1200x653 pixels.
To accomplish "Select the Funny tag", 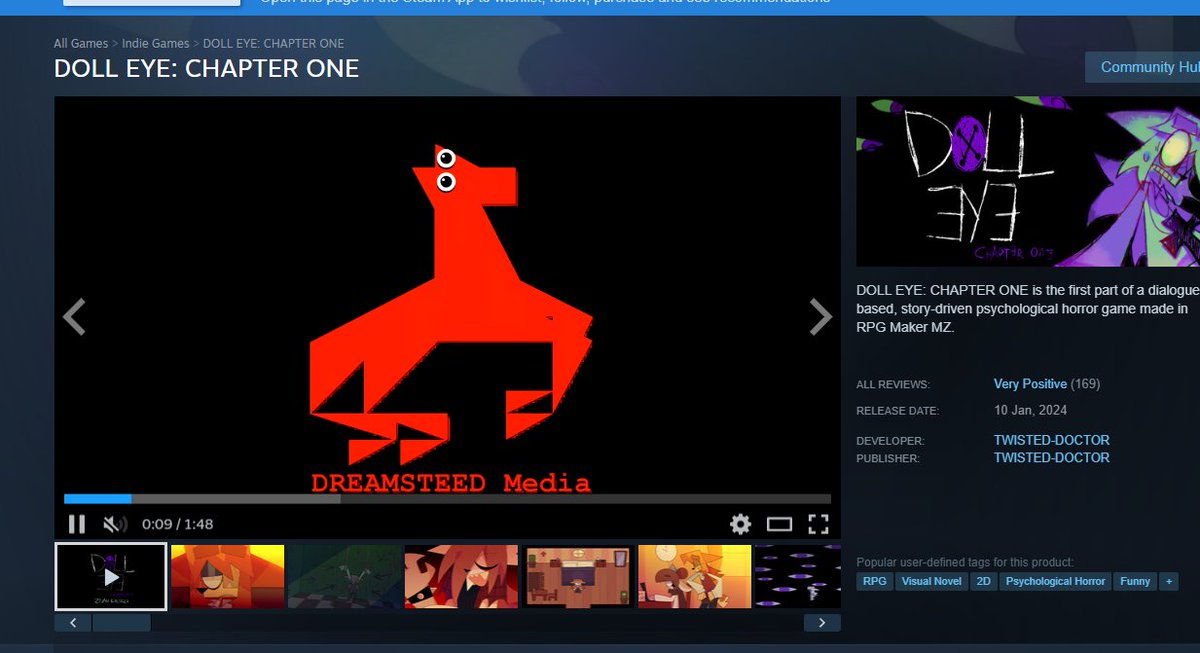I will pyautogui.click(x=1135, y=581).
